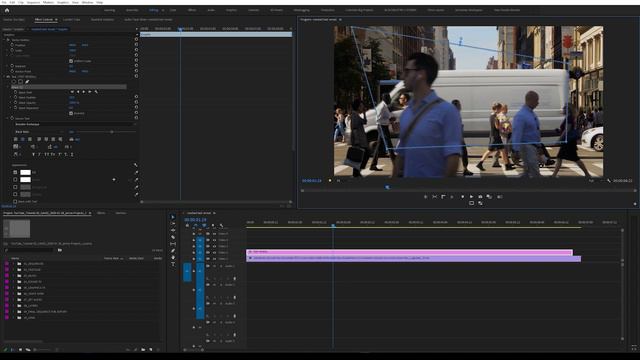Click the Home icon
The image size is (640, 360).
tap(7, 10)
